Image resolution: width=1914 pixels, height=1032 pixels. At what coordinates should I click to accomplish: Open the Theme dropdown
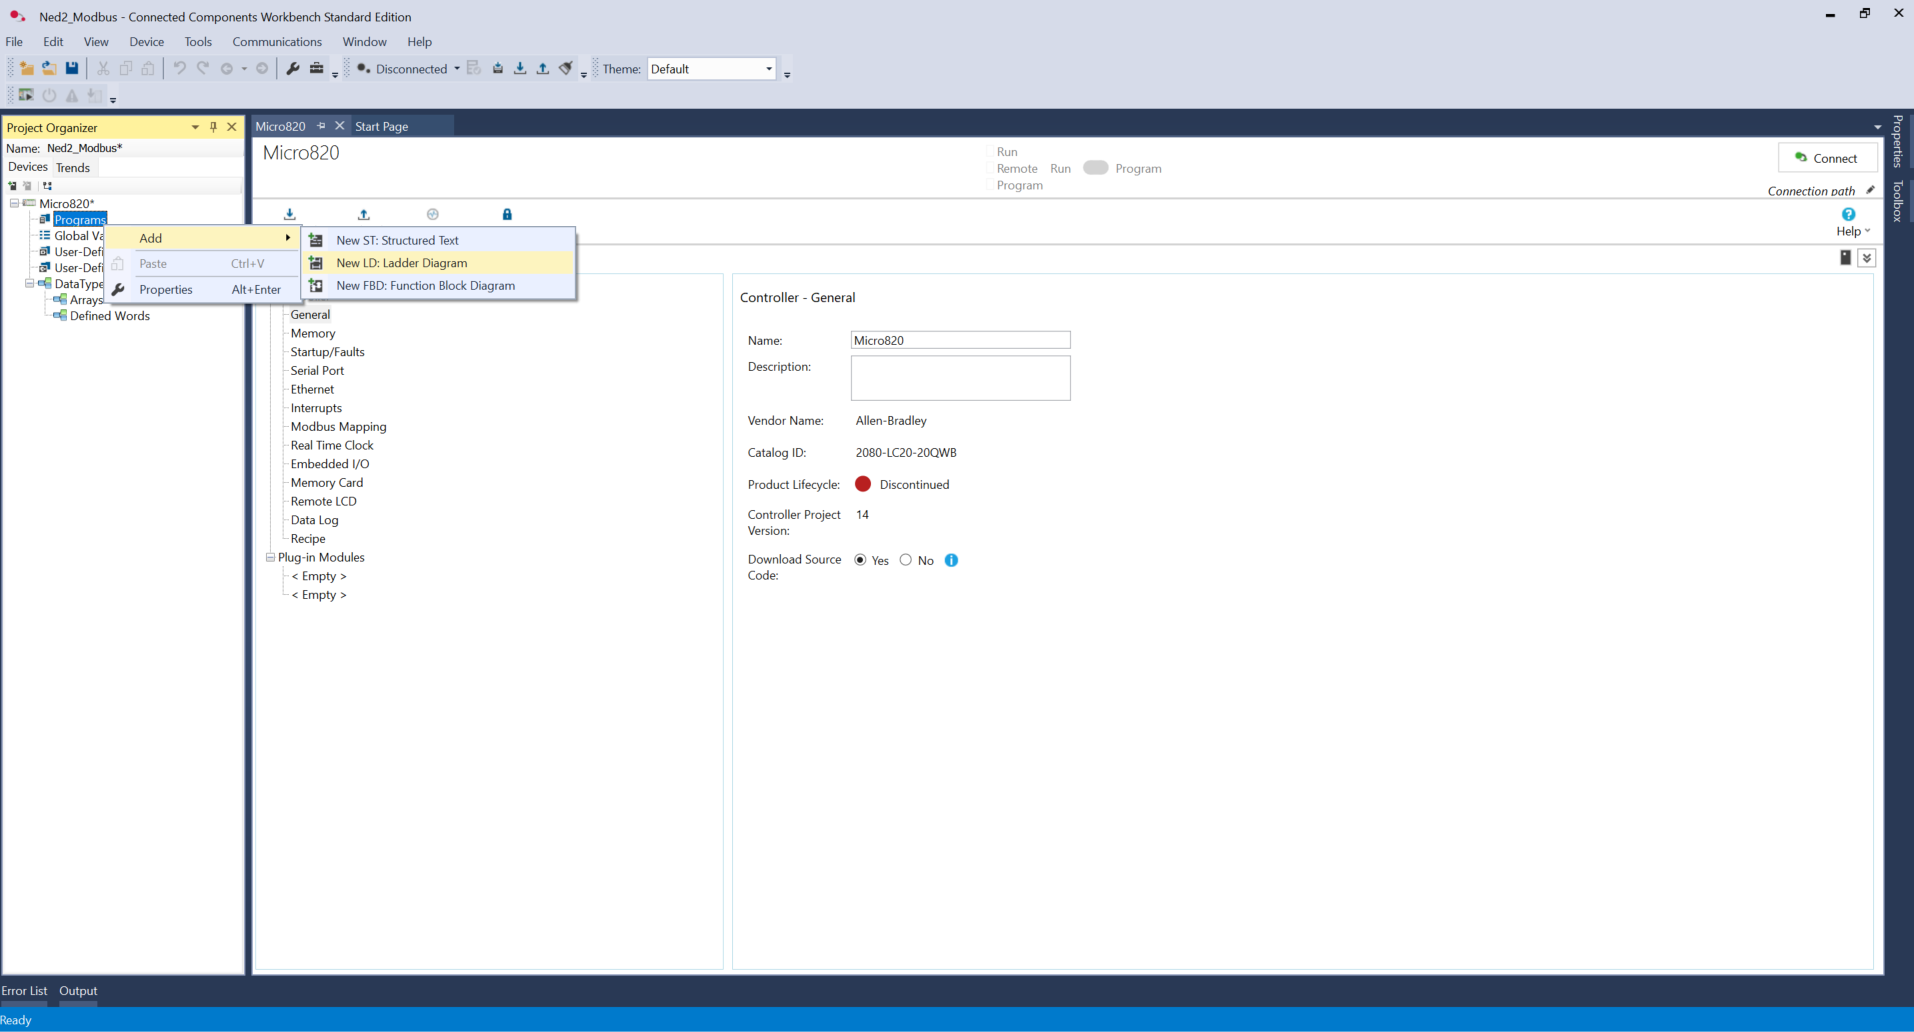pyautogui.click(x=768, y=69)
